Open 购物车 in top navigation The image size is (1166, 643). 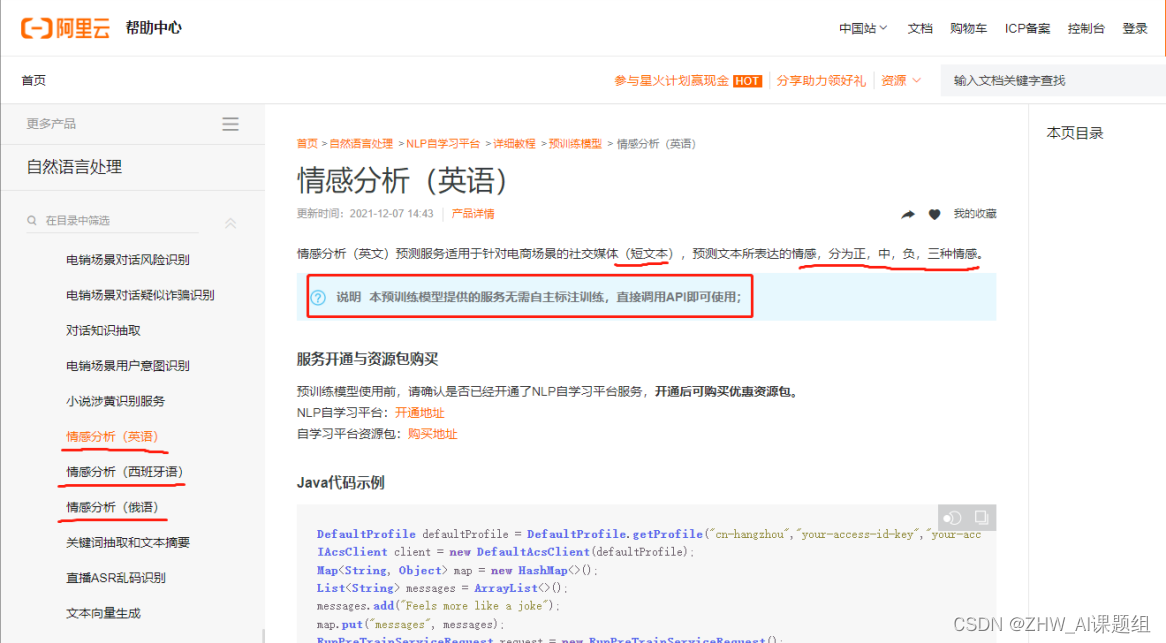point(968,28)
